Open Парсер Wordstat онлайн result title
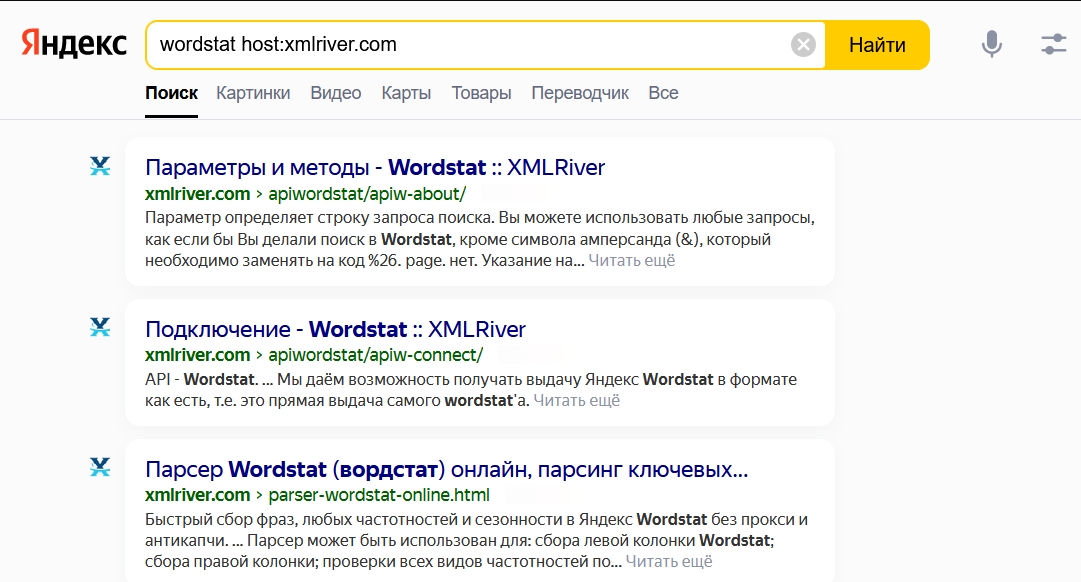 446,469
